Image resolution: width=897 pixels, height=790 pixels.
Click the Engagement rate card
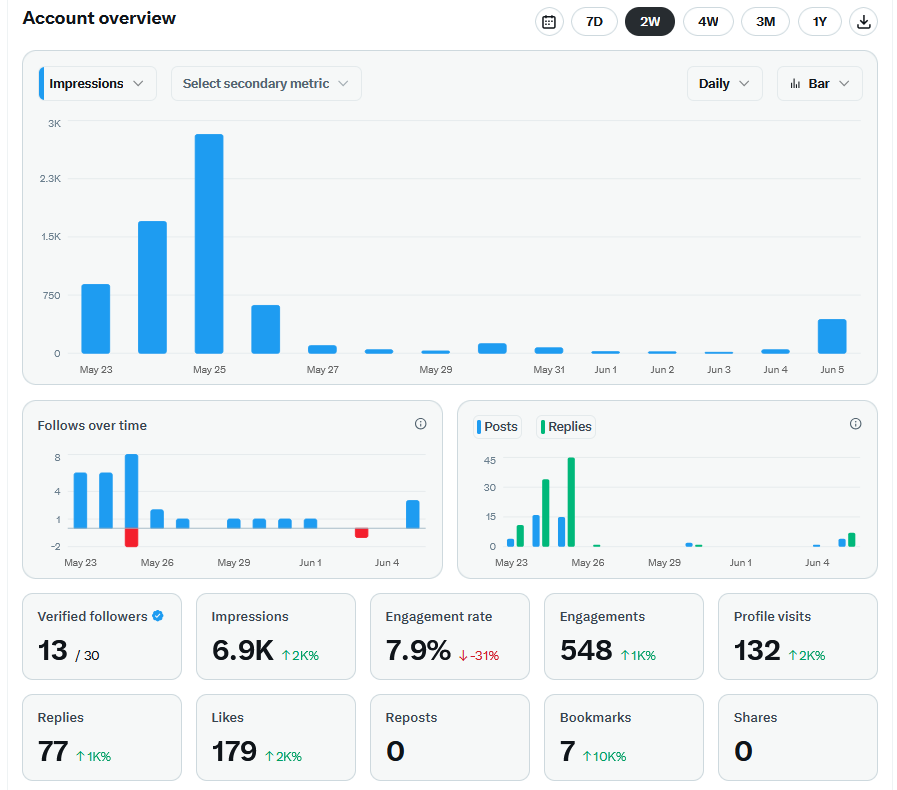[450, 636]
